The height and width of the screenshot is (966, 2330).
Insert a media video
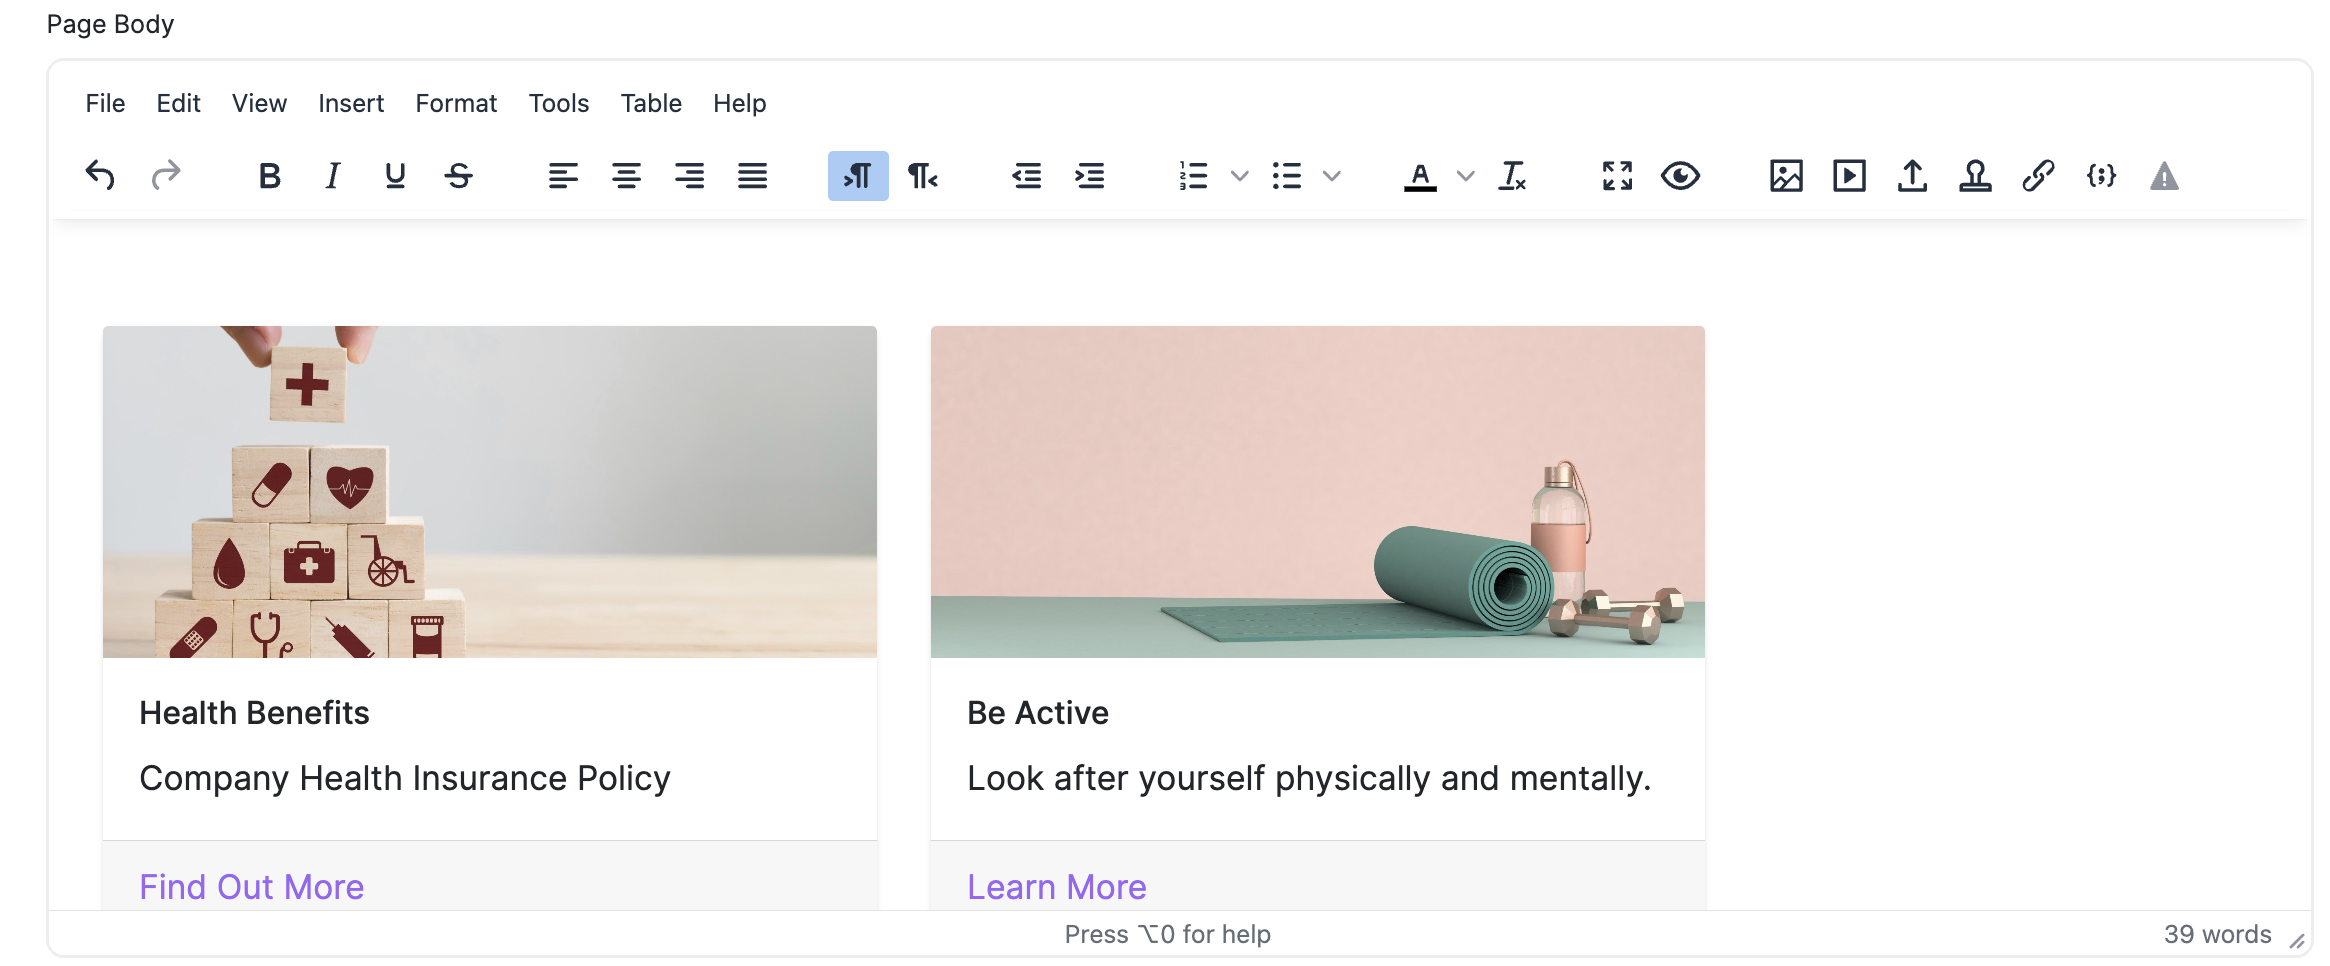(1849, 176)
